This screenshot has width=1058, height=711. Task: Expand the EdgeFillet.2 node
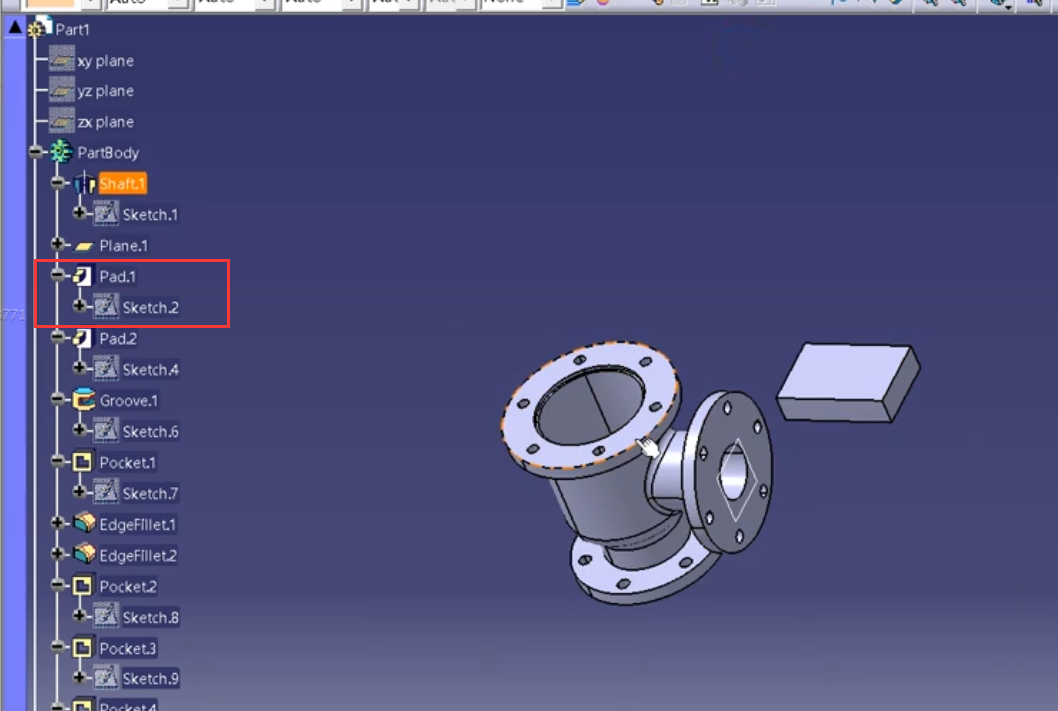[57, 554]
